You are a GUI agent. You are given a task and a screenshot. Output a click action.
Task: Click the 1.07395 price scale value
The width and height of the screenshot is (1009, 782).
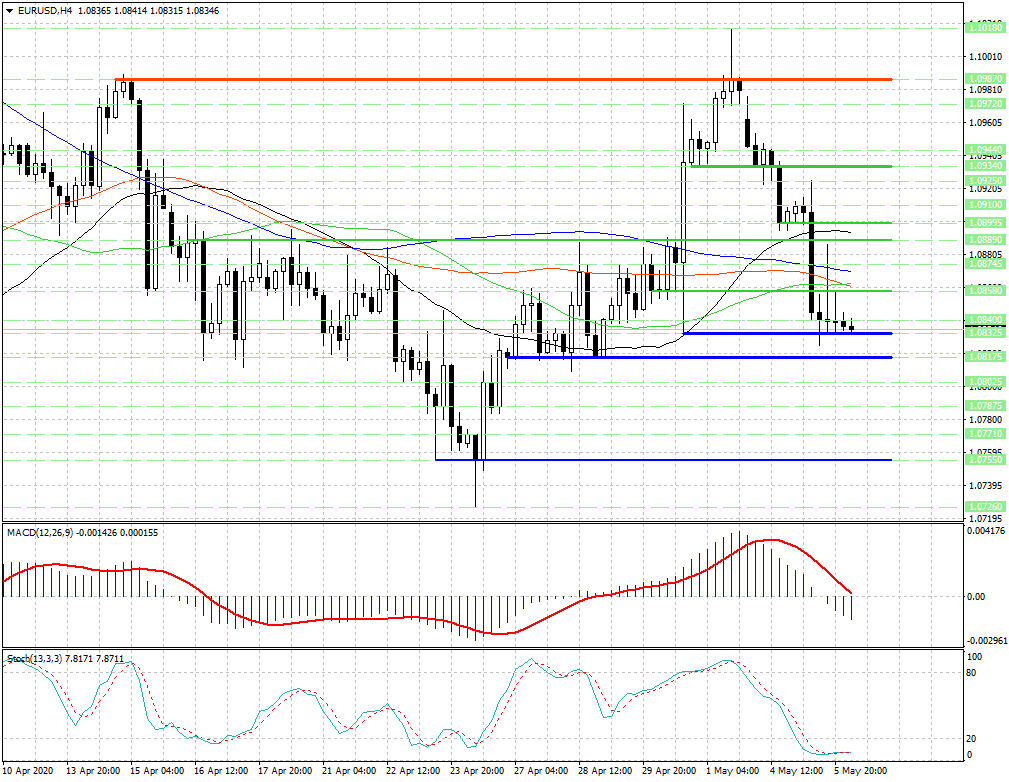pyautogui.click(x=986, y=485)
